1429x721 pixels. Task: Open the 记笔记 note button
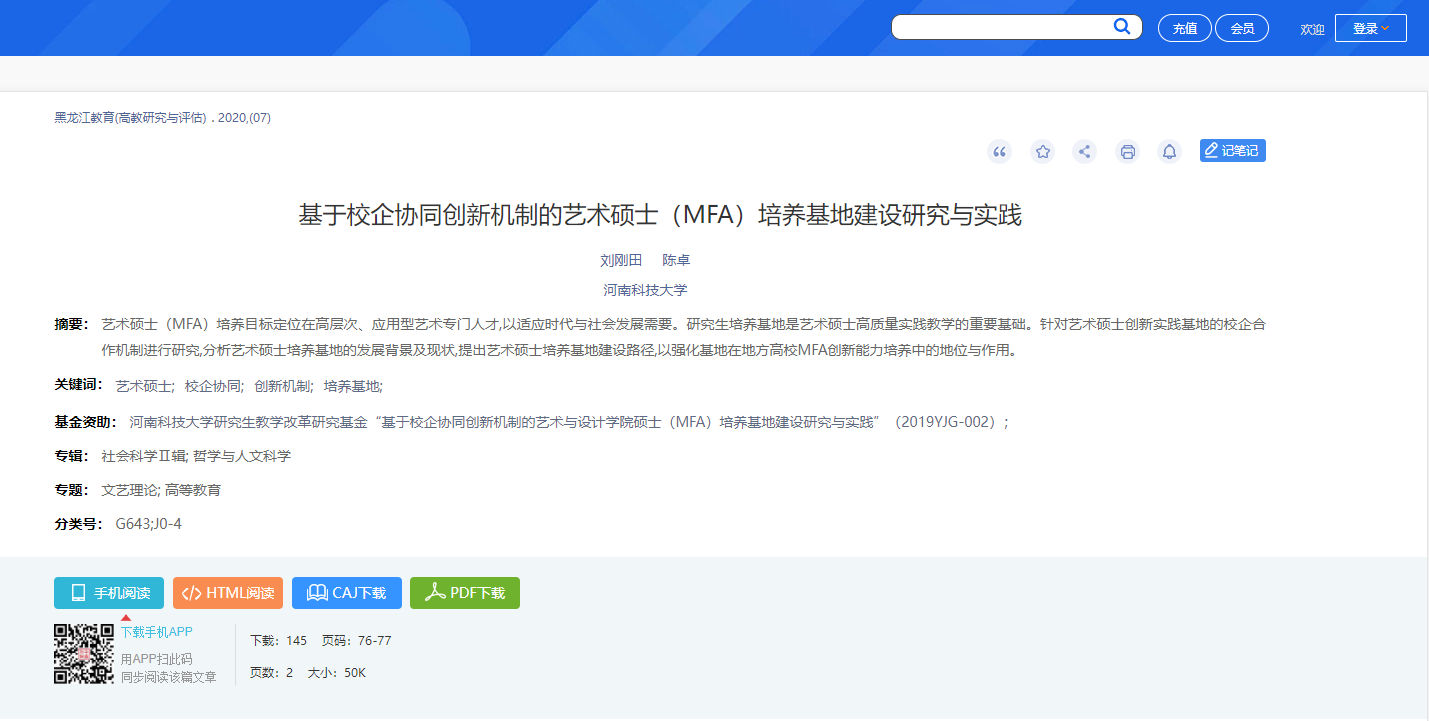pos(1233,150)
